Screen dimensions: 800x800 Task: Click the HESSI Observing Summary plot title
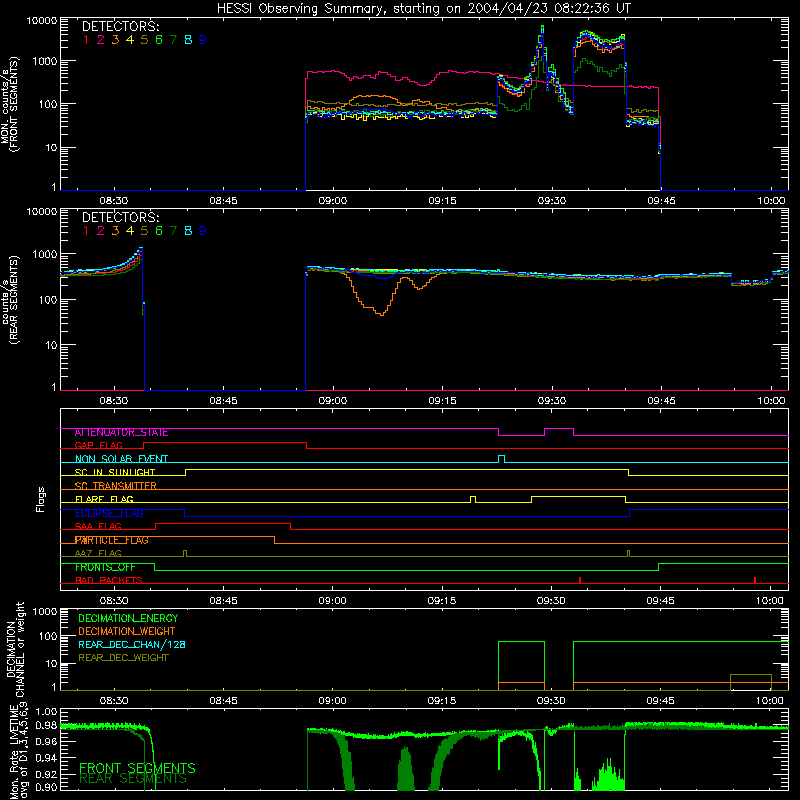(x=423, y=8)
